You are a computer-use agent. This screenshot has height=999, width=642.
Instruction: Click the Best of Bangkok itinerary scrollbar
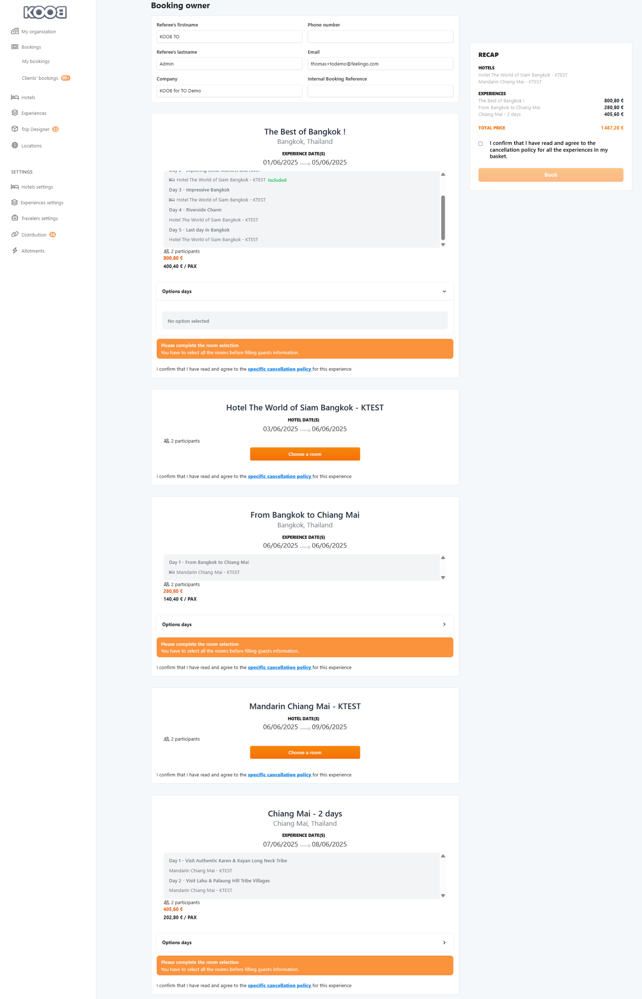(x=443, y=217)
